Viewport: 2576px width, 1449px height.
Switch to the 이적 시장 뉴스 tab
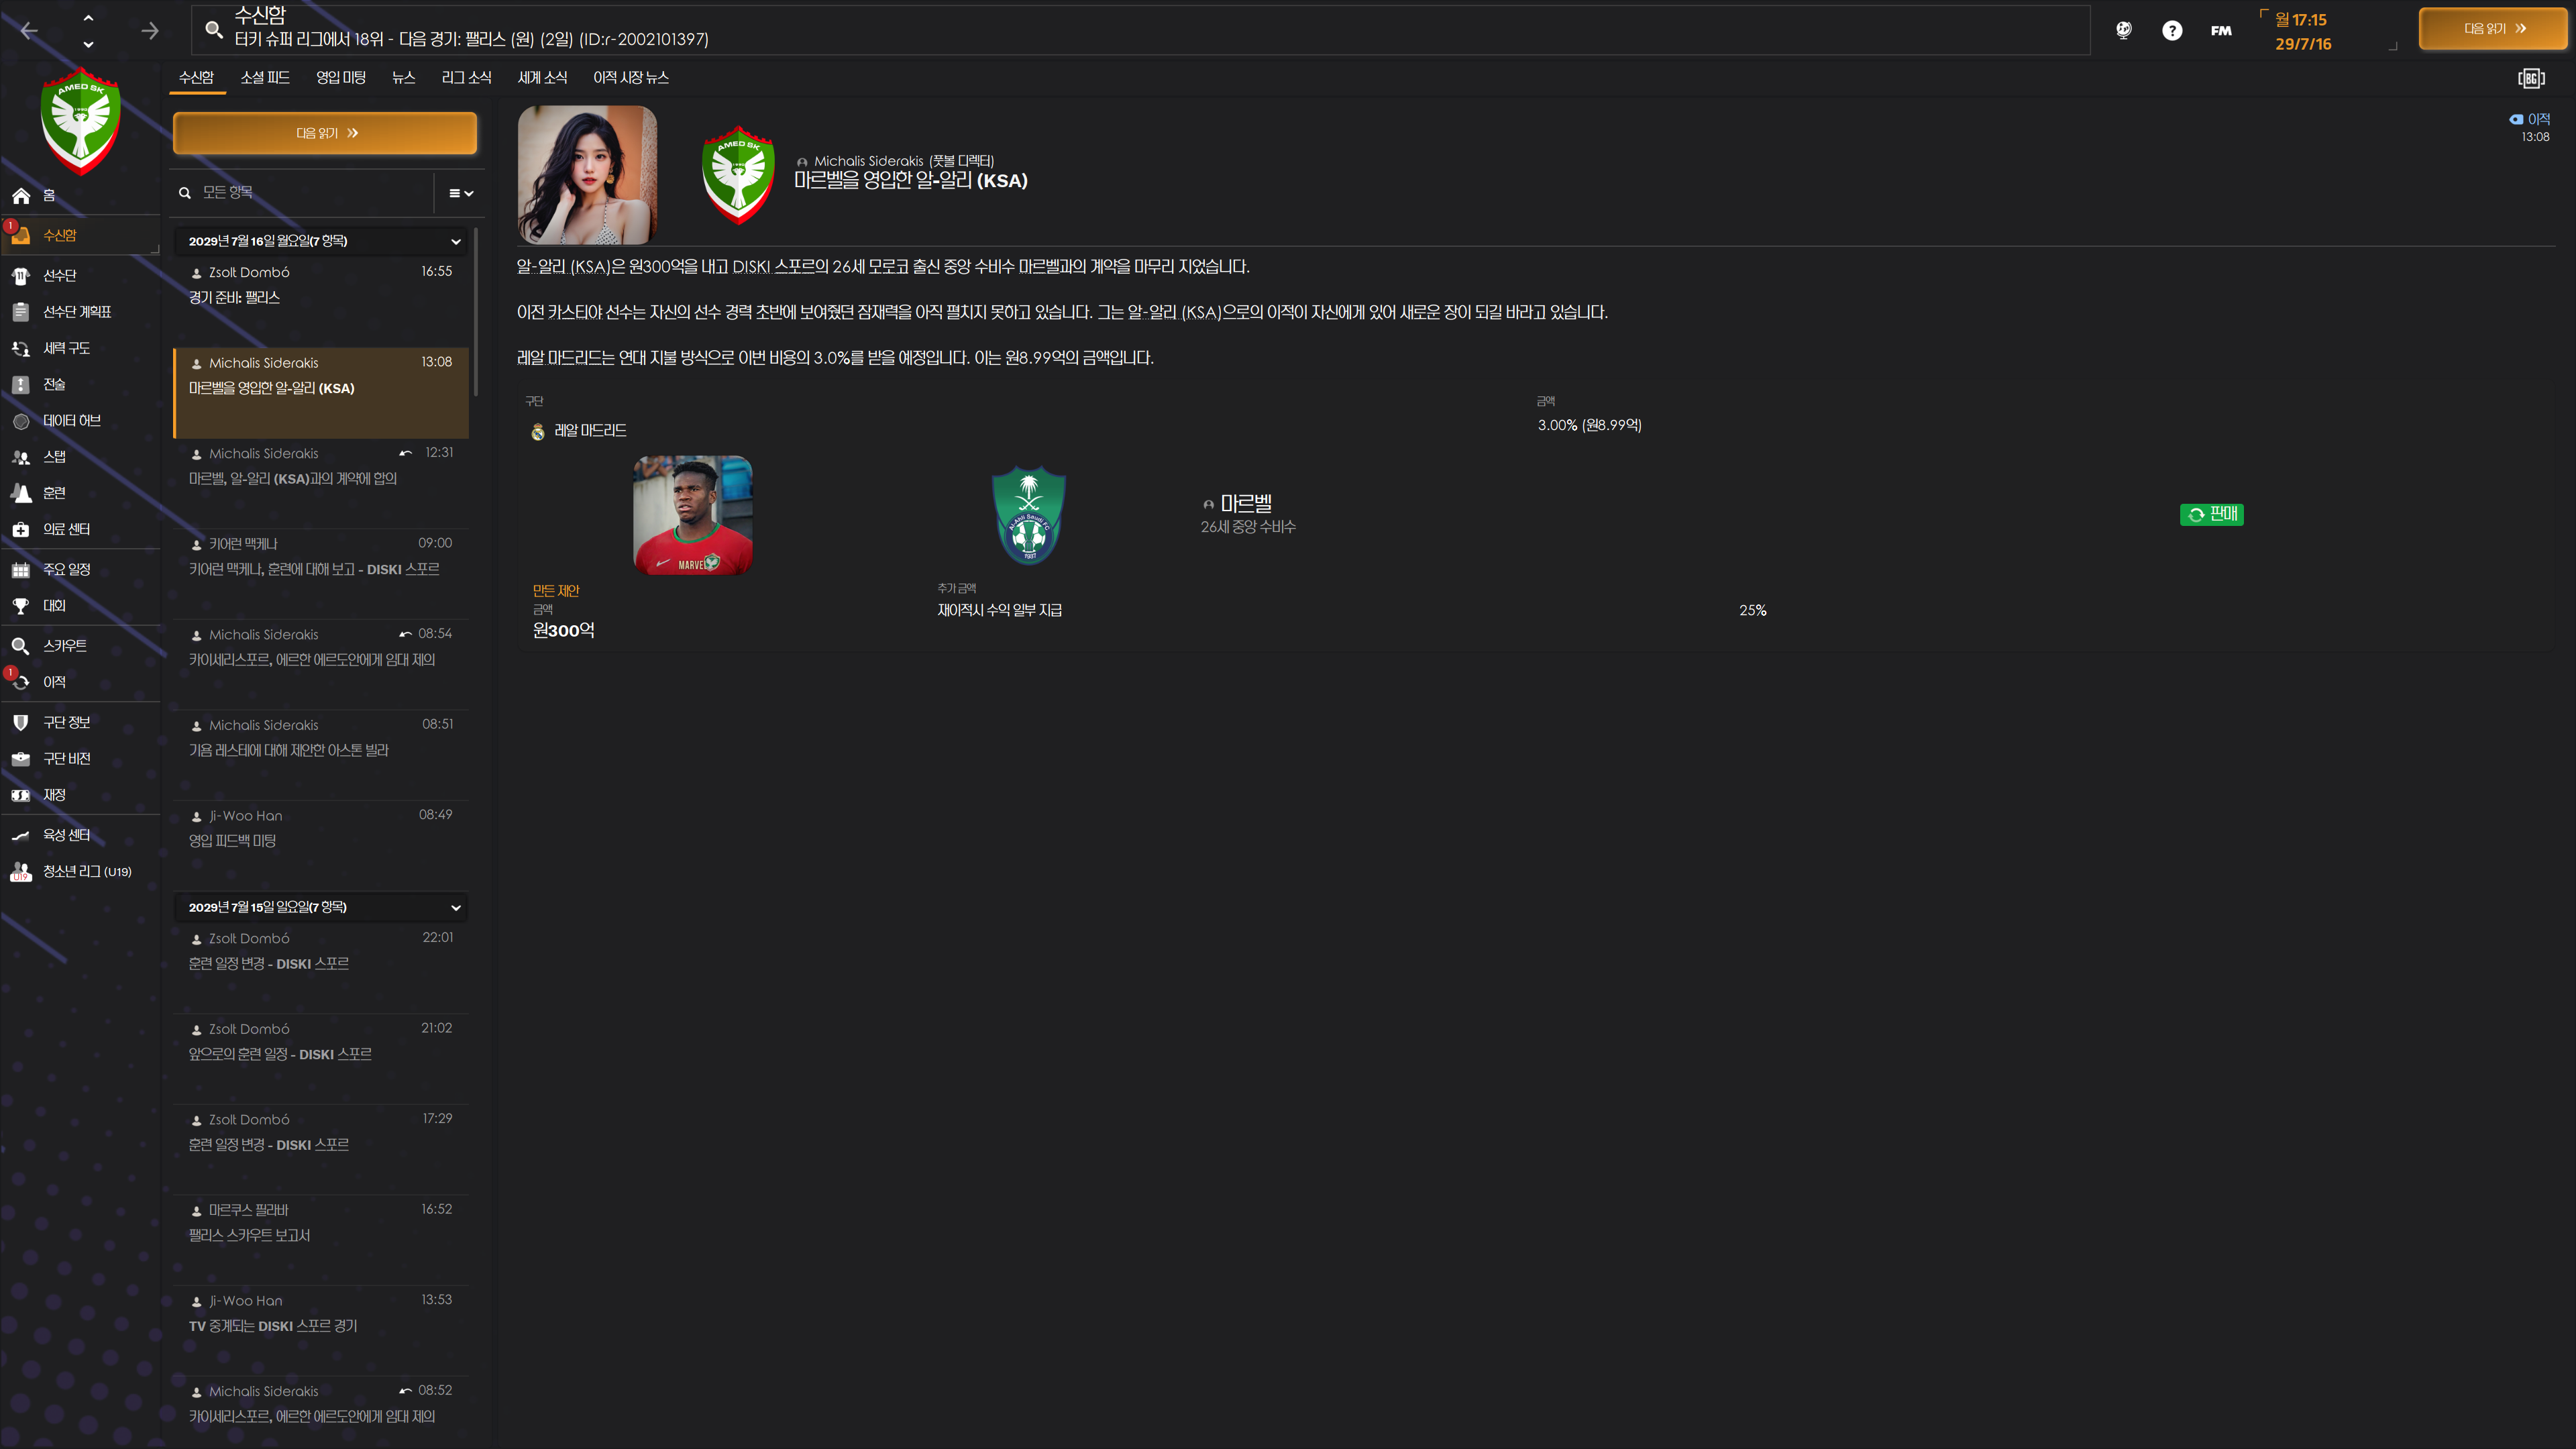[630, 78]
